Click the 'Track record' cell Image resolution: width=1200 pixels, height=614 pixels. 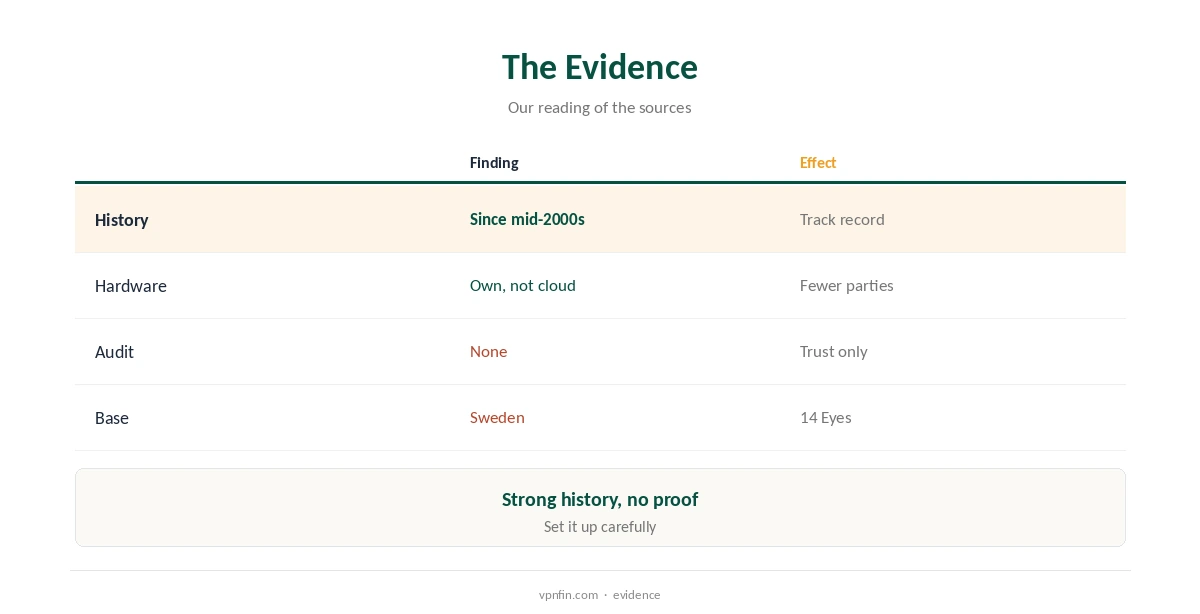[842, 219]
